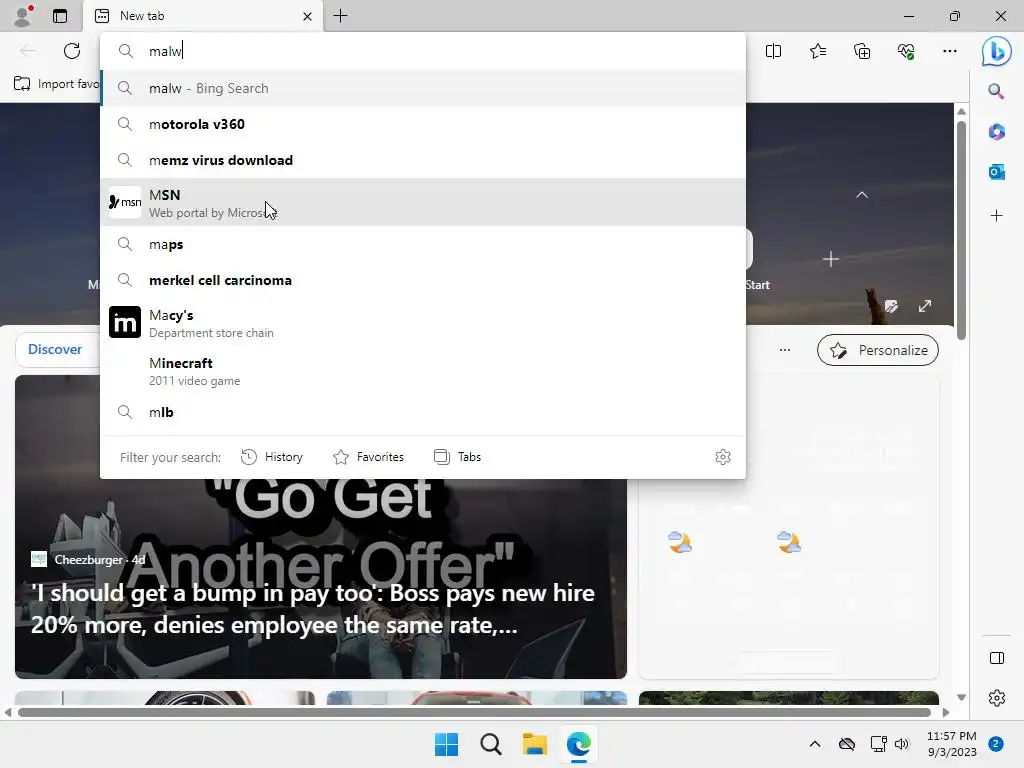Open sidebar settings gear icon
Viewport: 1024px width, 768px height.
point(997,698)
